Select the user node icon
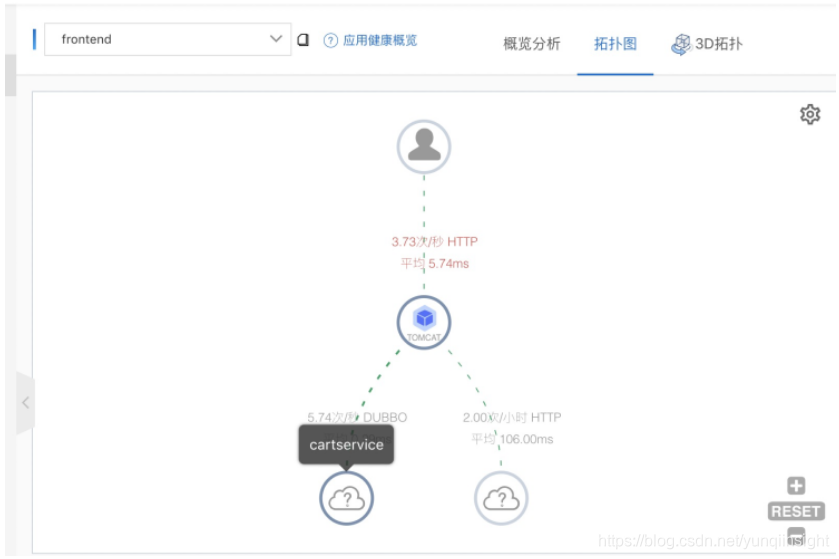Viewport: 839px width, 559px height. [424, 147]
